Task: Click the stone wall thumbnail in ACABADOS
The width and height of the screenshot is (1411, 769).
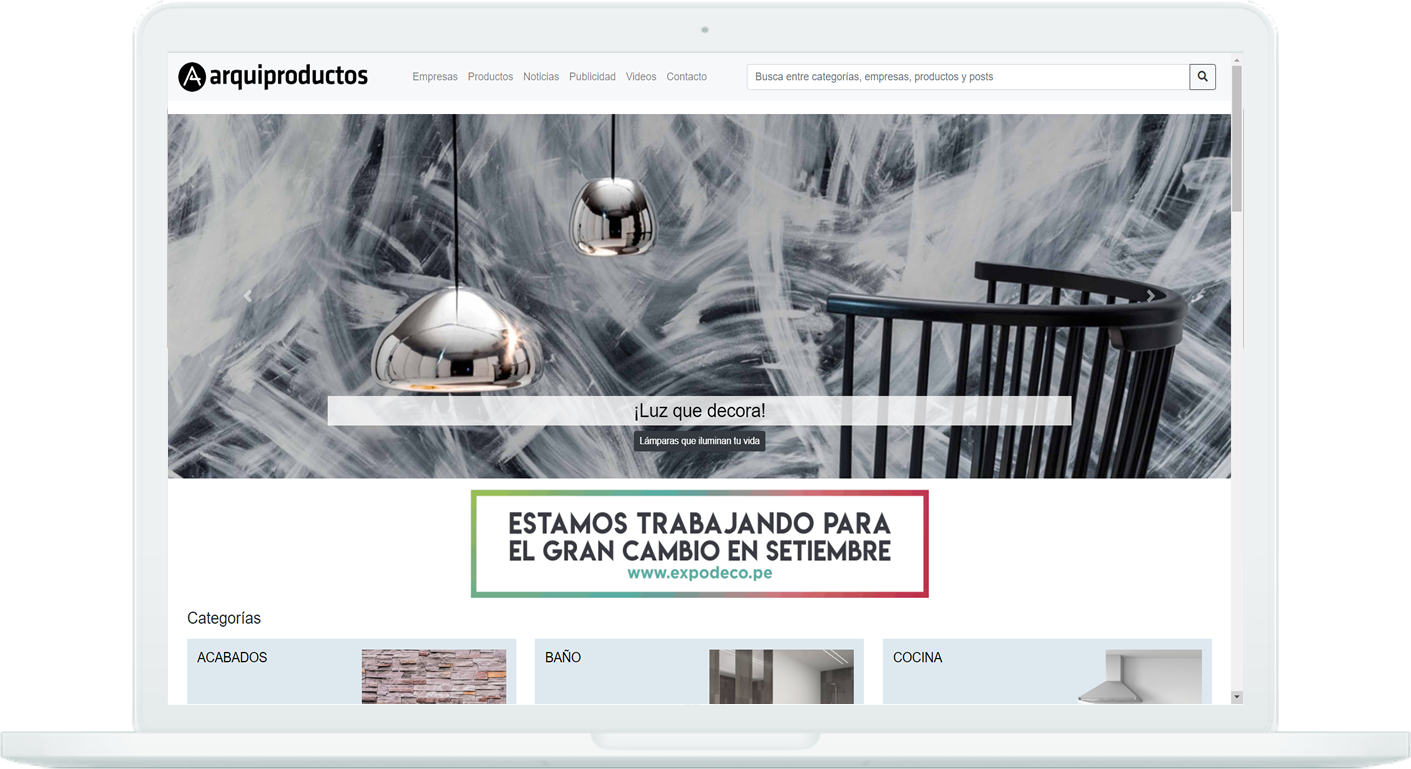Action: coord(434,677)
